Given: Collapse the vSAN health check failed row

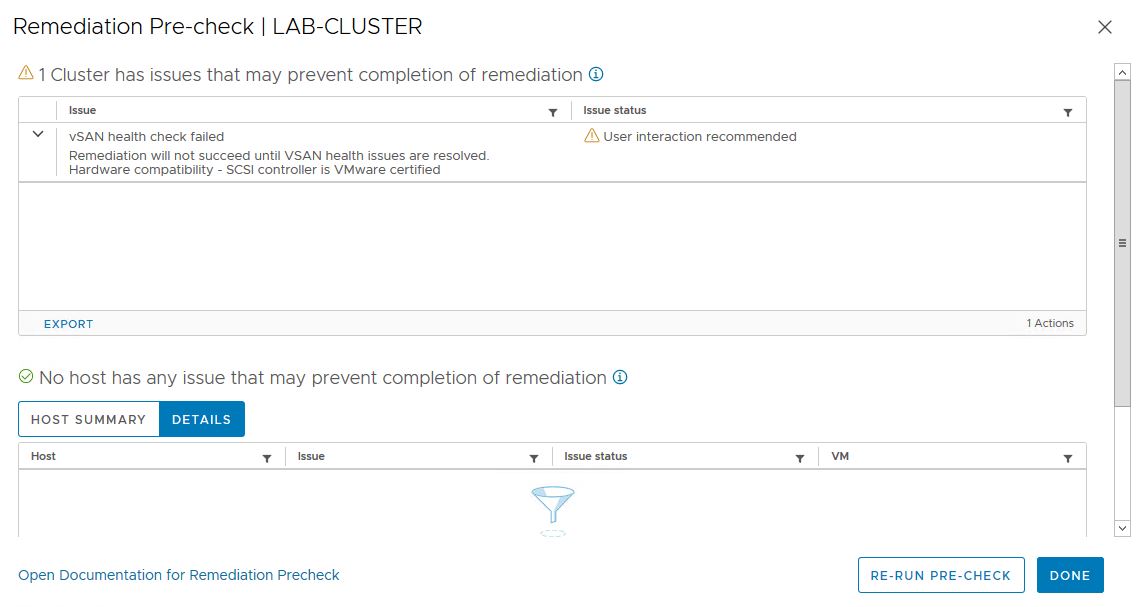Looking at the screenshot, I should (38, 135).
